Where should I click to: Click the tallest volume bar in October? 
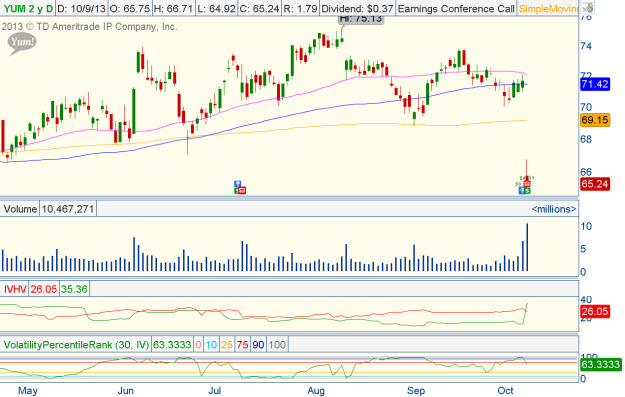[527, 247]
